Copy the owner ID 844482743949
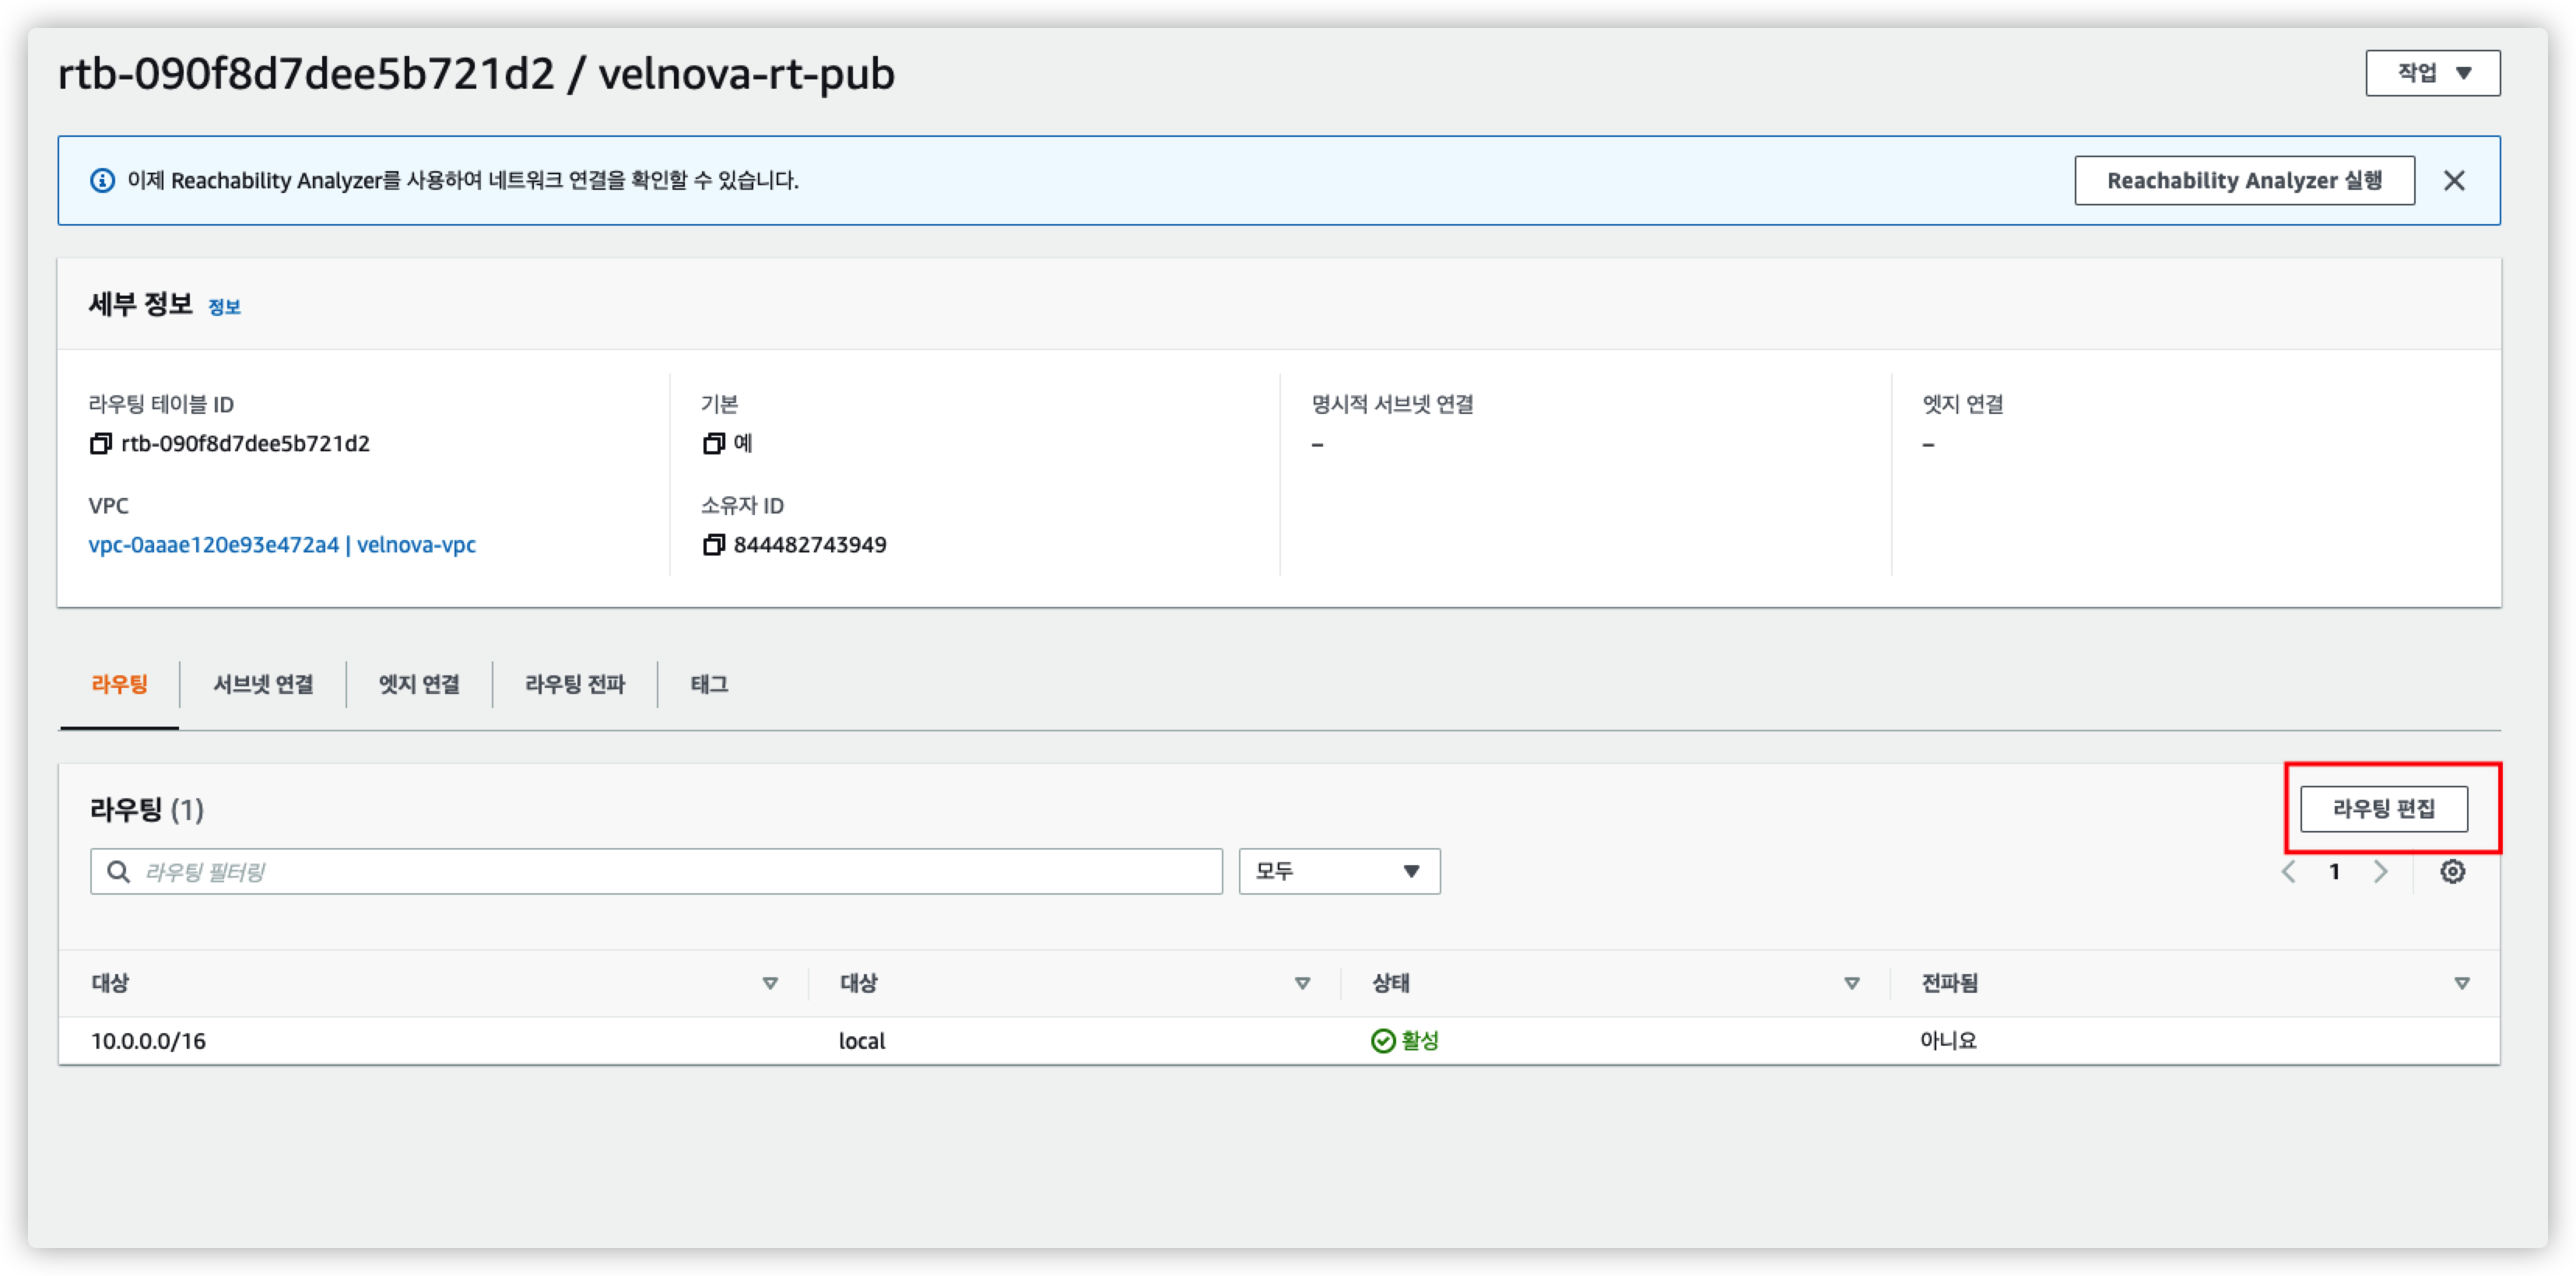 coord(713,545)
